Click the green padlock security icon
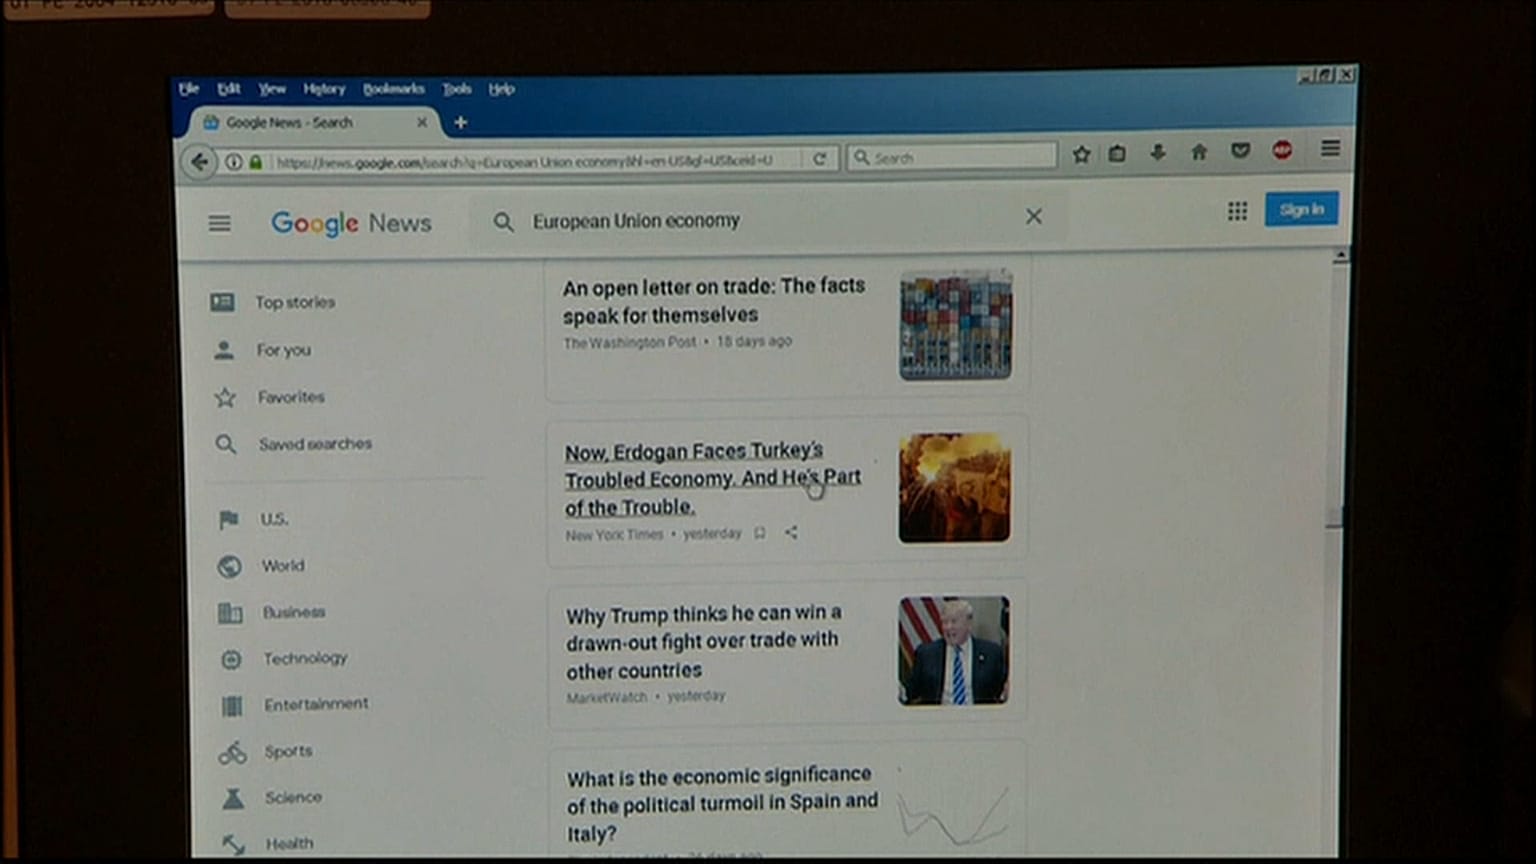Viewport: 1536px width, 864px height. (x=256, y=161)
